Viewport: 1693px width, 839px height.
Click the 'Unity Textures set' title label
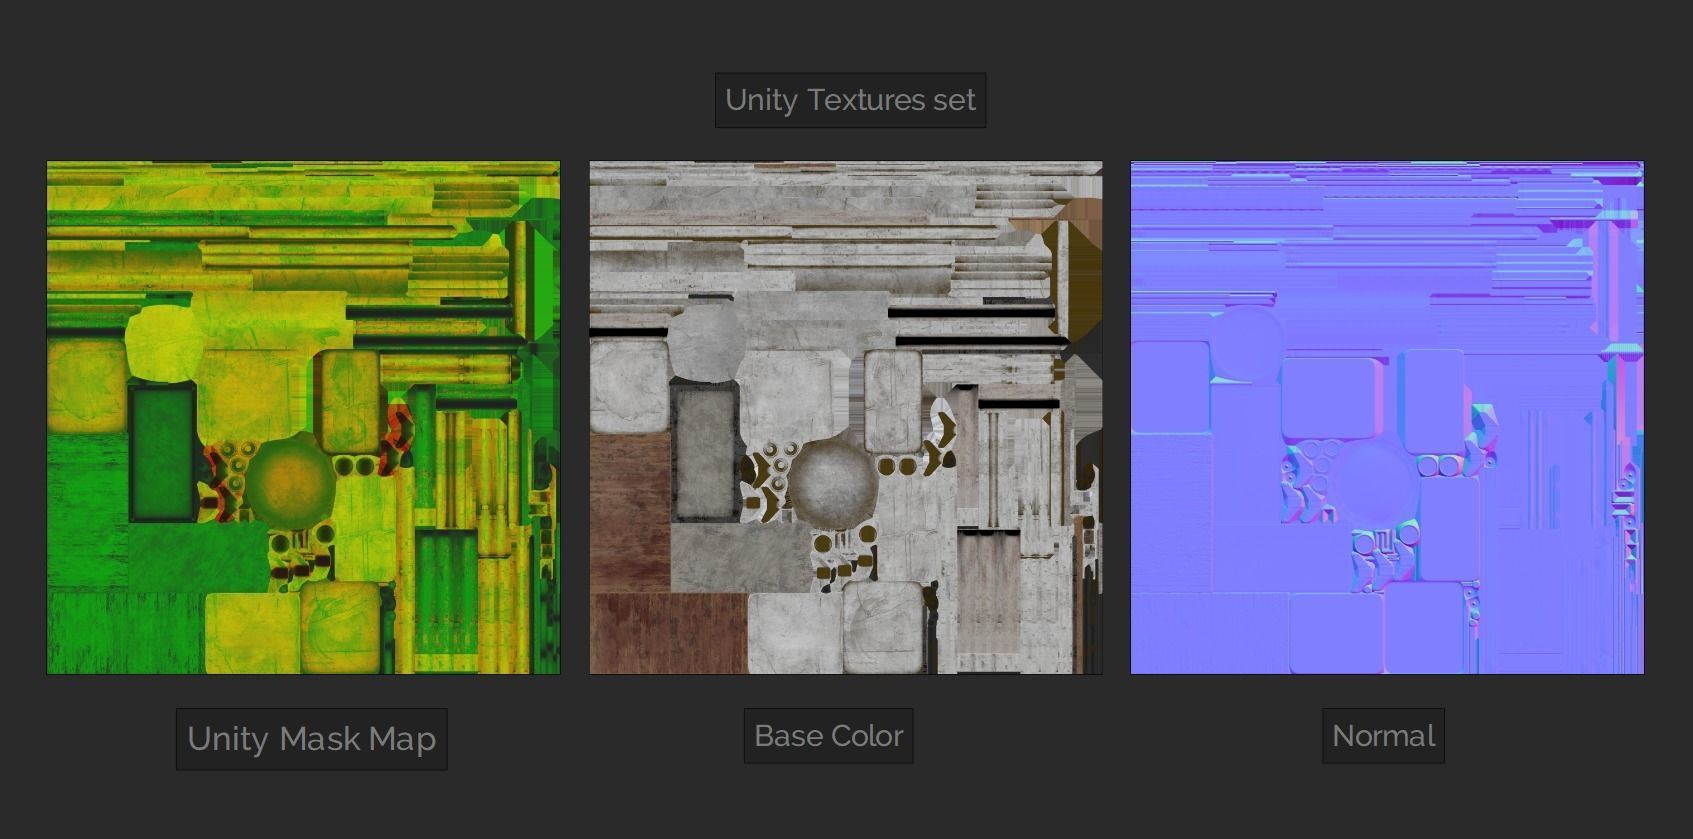(x=850, y=100)
